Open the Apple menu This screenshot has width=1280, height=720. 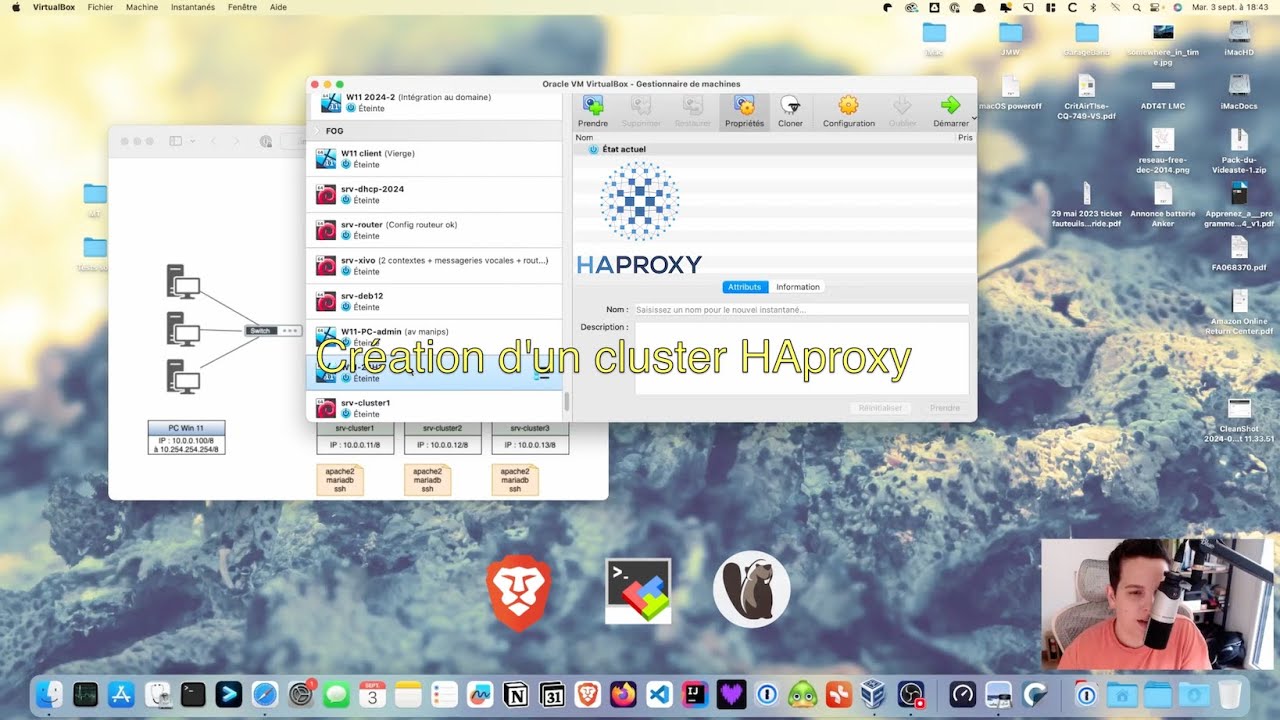(x=15, y=7)
